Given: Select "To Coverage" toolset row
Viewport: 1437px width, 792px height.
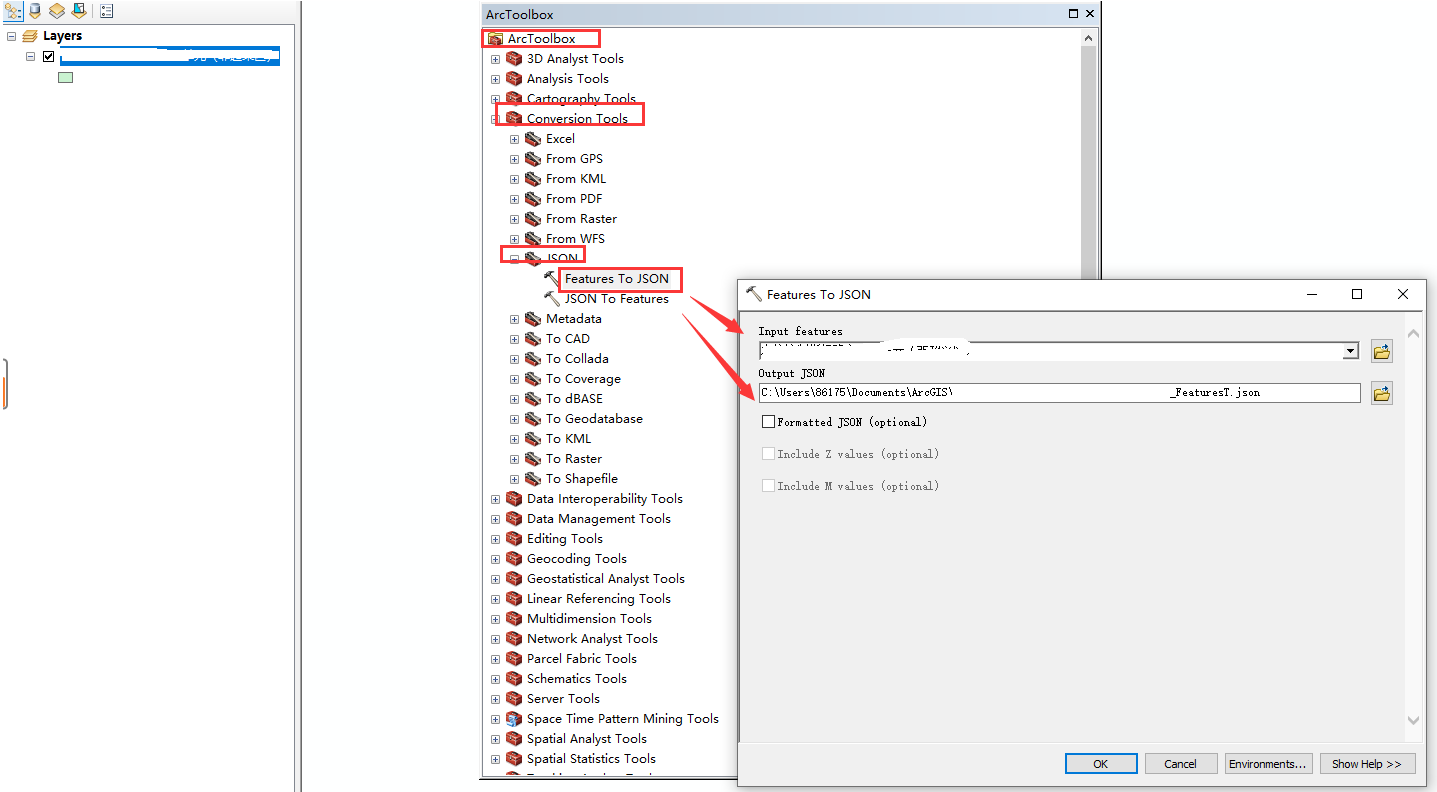Looking at the screenshot, I should click(583, 379).
